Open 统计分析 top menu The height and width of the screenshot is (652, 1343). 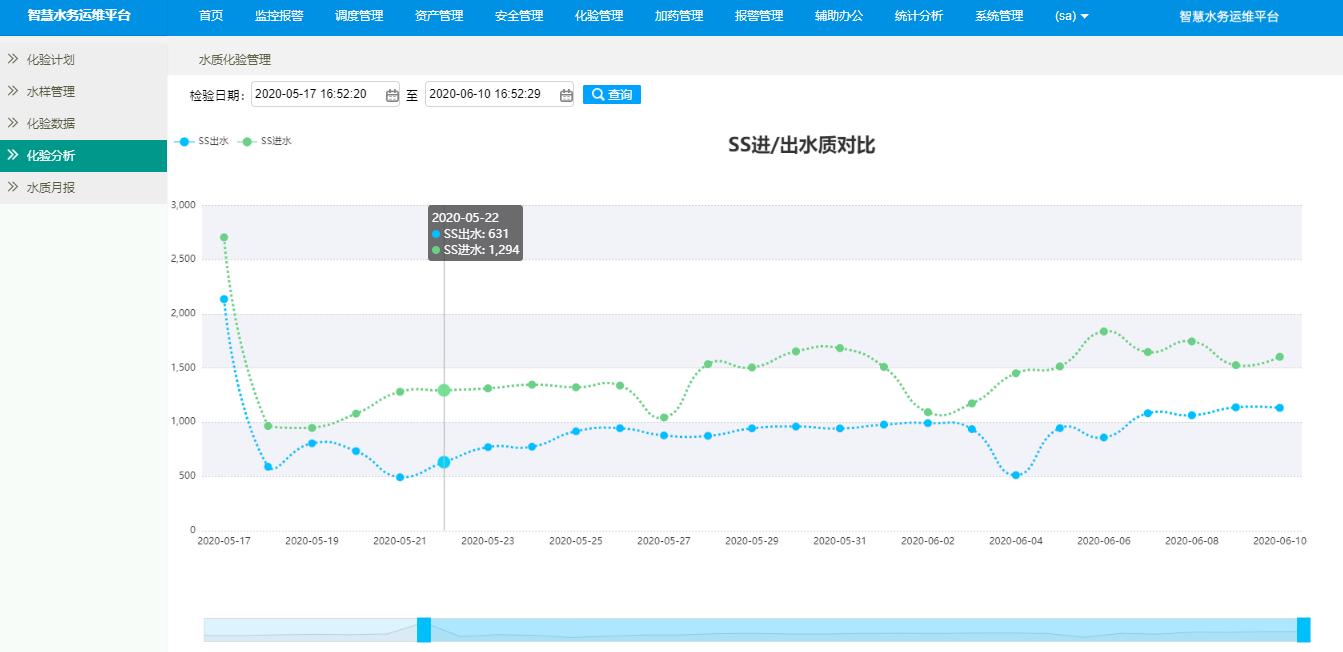[919, 16]
